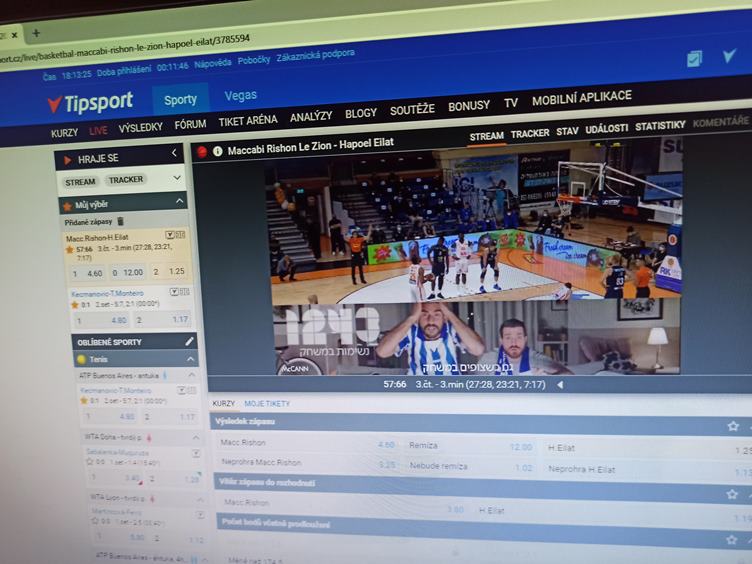The width and height of the screenshot is (752, 564).
Task: Open statistics icon for Macc Rishon-H.Eilat sidebar match
Action: click(180, 235)
